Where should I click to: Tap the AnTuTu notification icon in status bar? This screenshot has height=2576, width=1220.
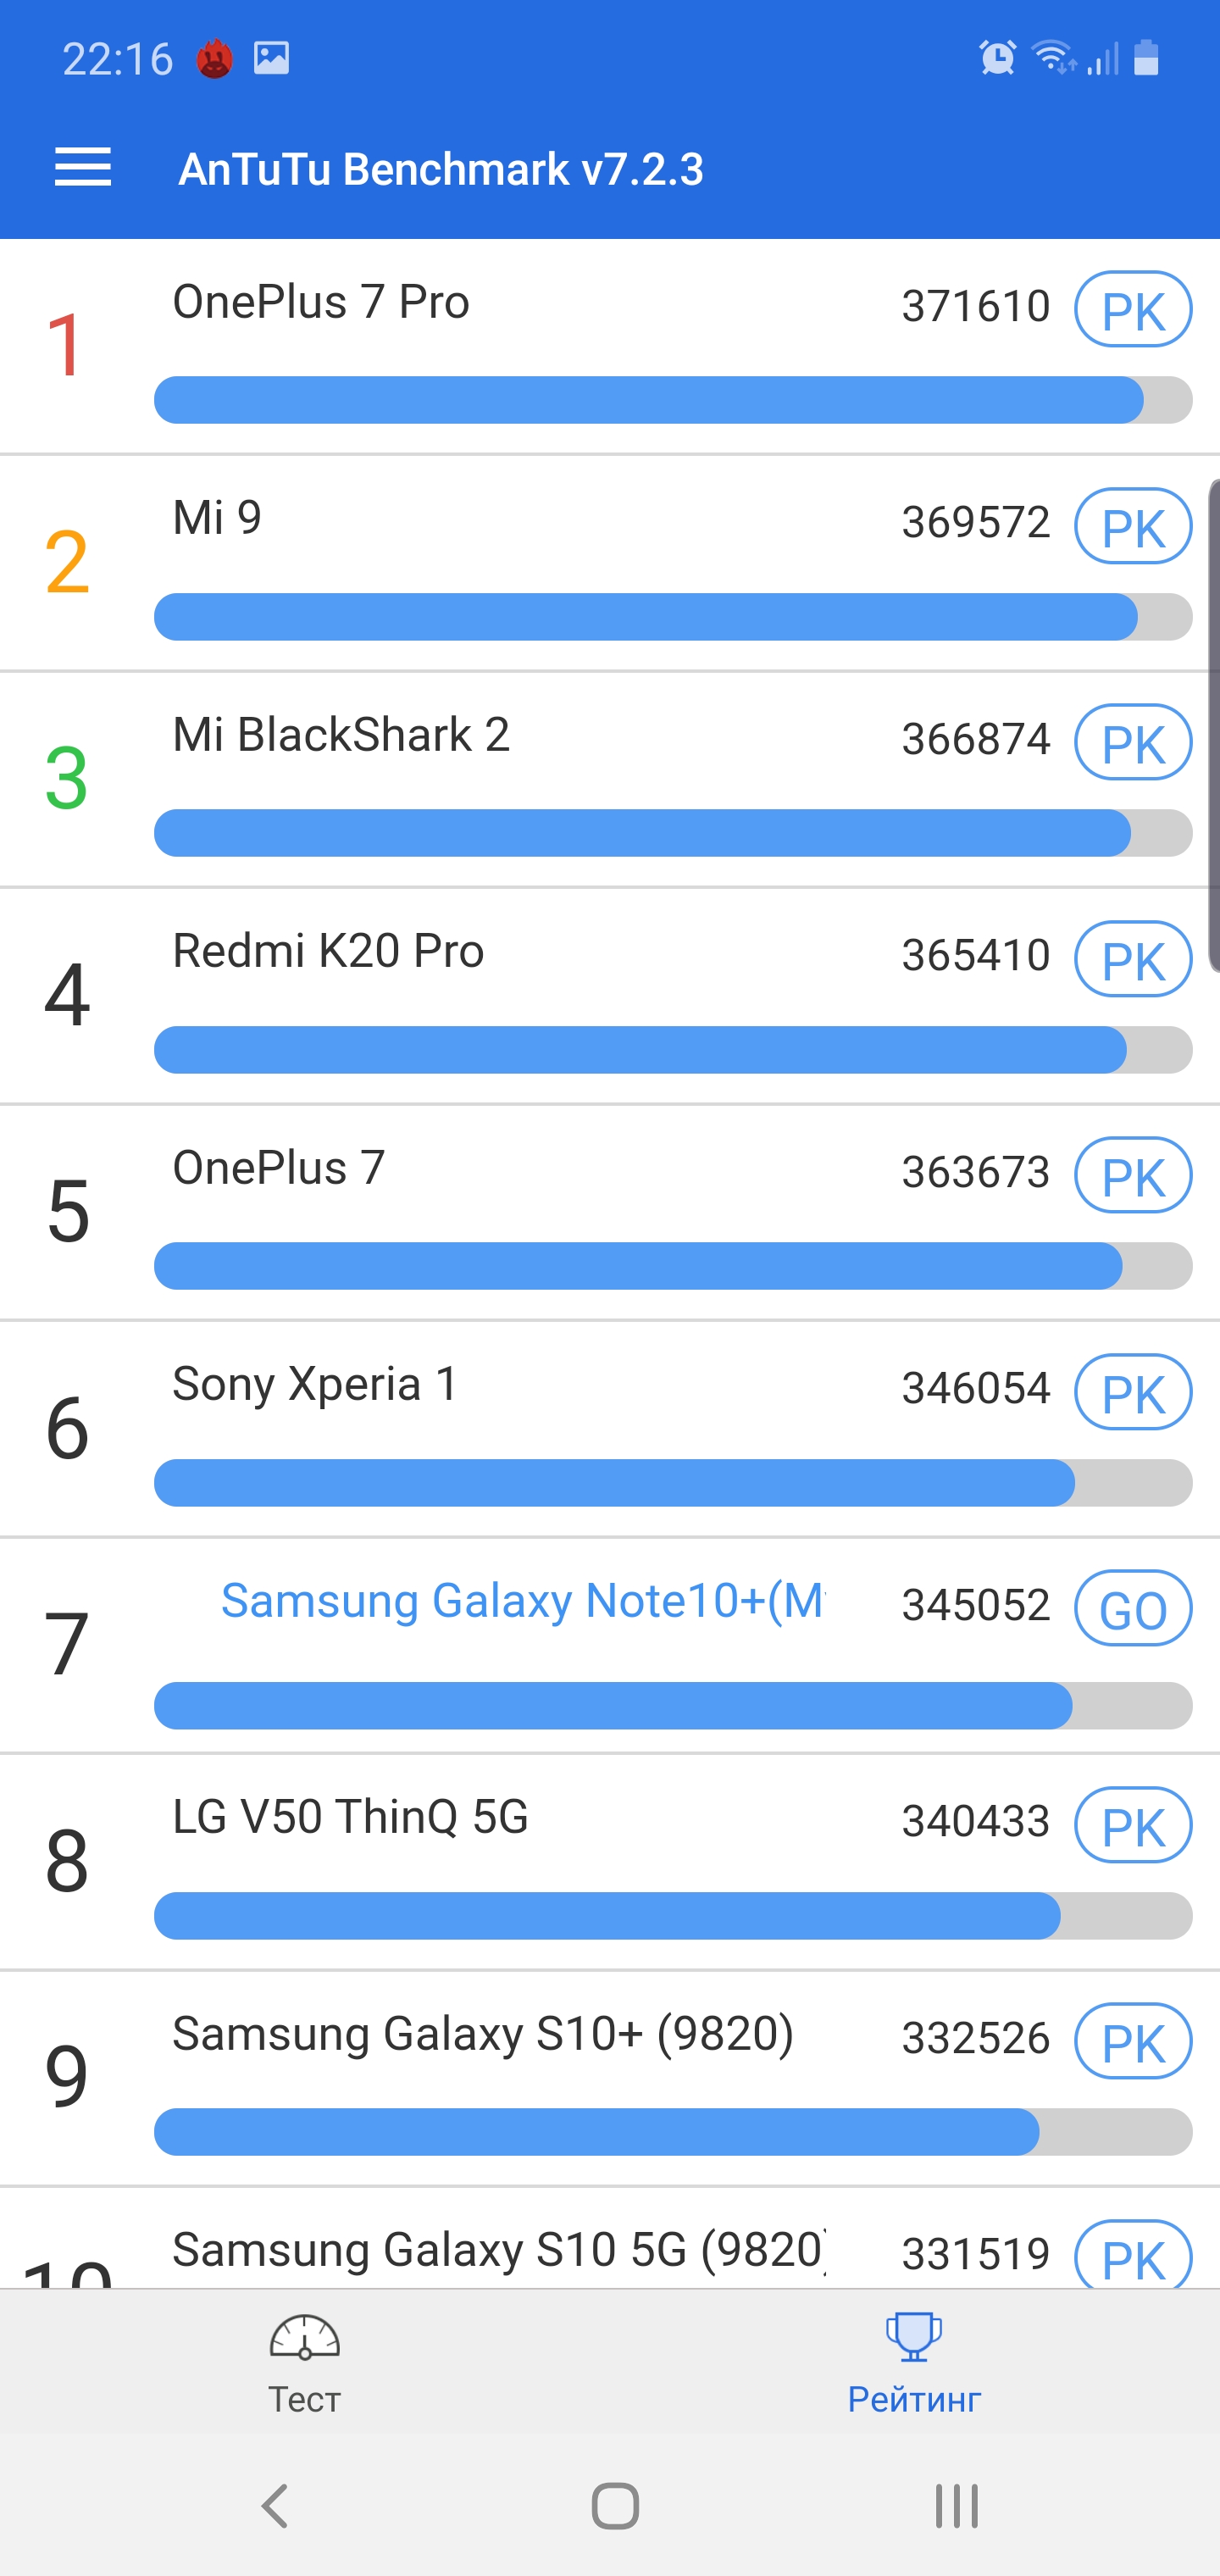[x=215, y=59]
